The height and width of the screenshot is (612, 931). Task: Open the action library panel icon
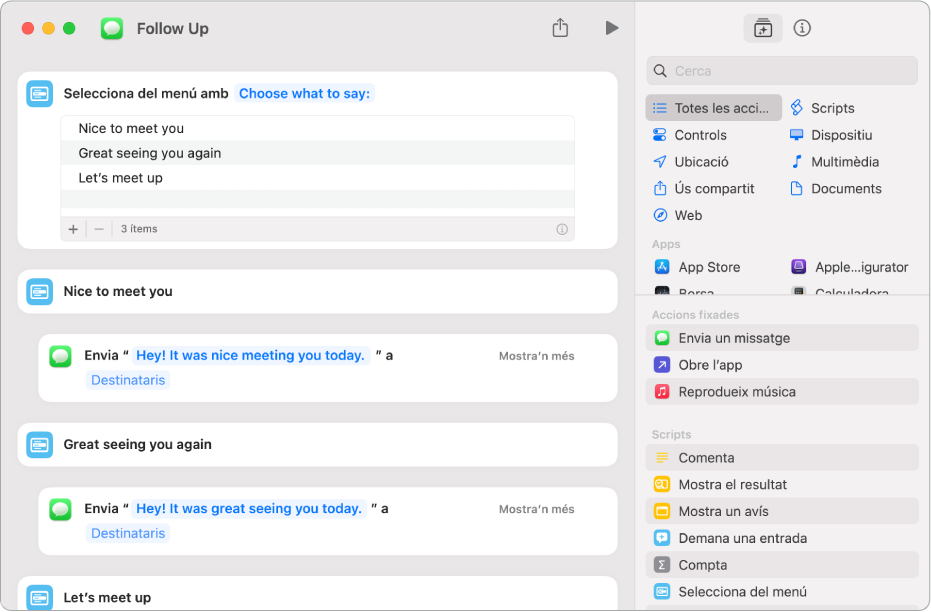tap(762, 28)
